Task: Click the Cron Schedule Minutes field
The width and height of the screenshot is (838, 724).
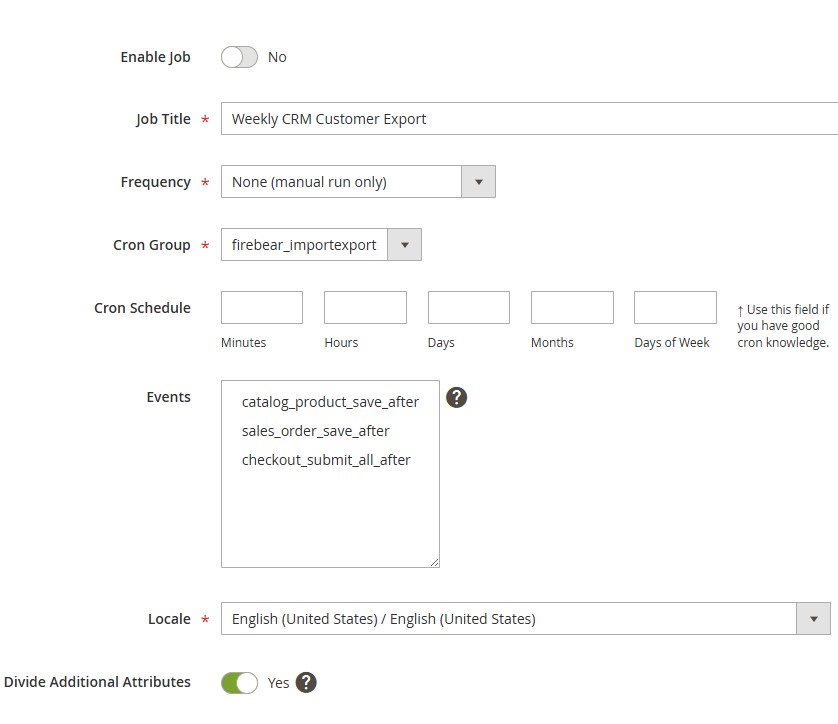Action: (261, 308)
